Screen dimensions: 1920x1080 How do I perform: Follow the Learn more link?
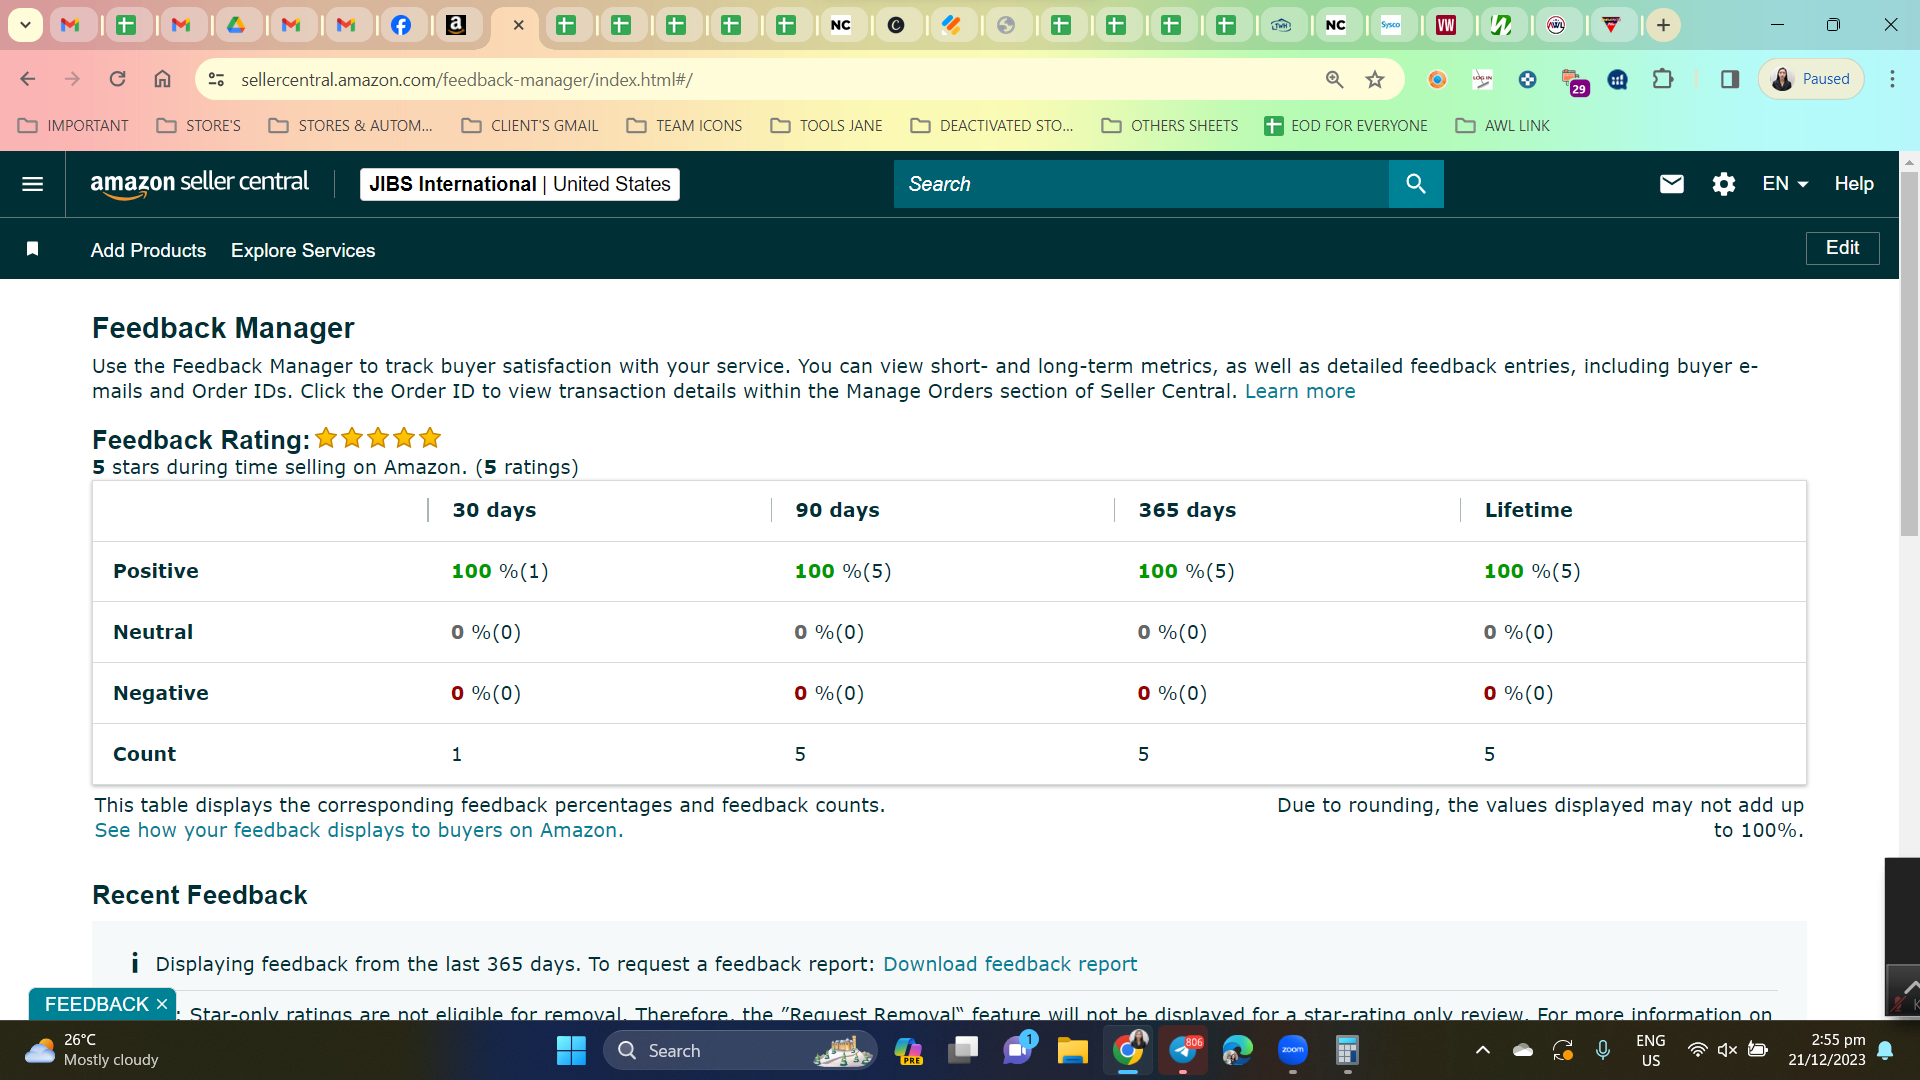point(1300,391)
